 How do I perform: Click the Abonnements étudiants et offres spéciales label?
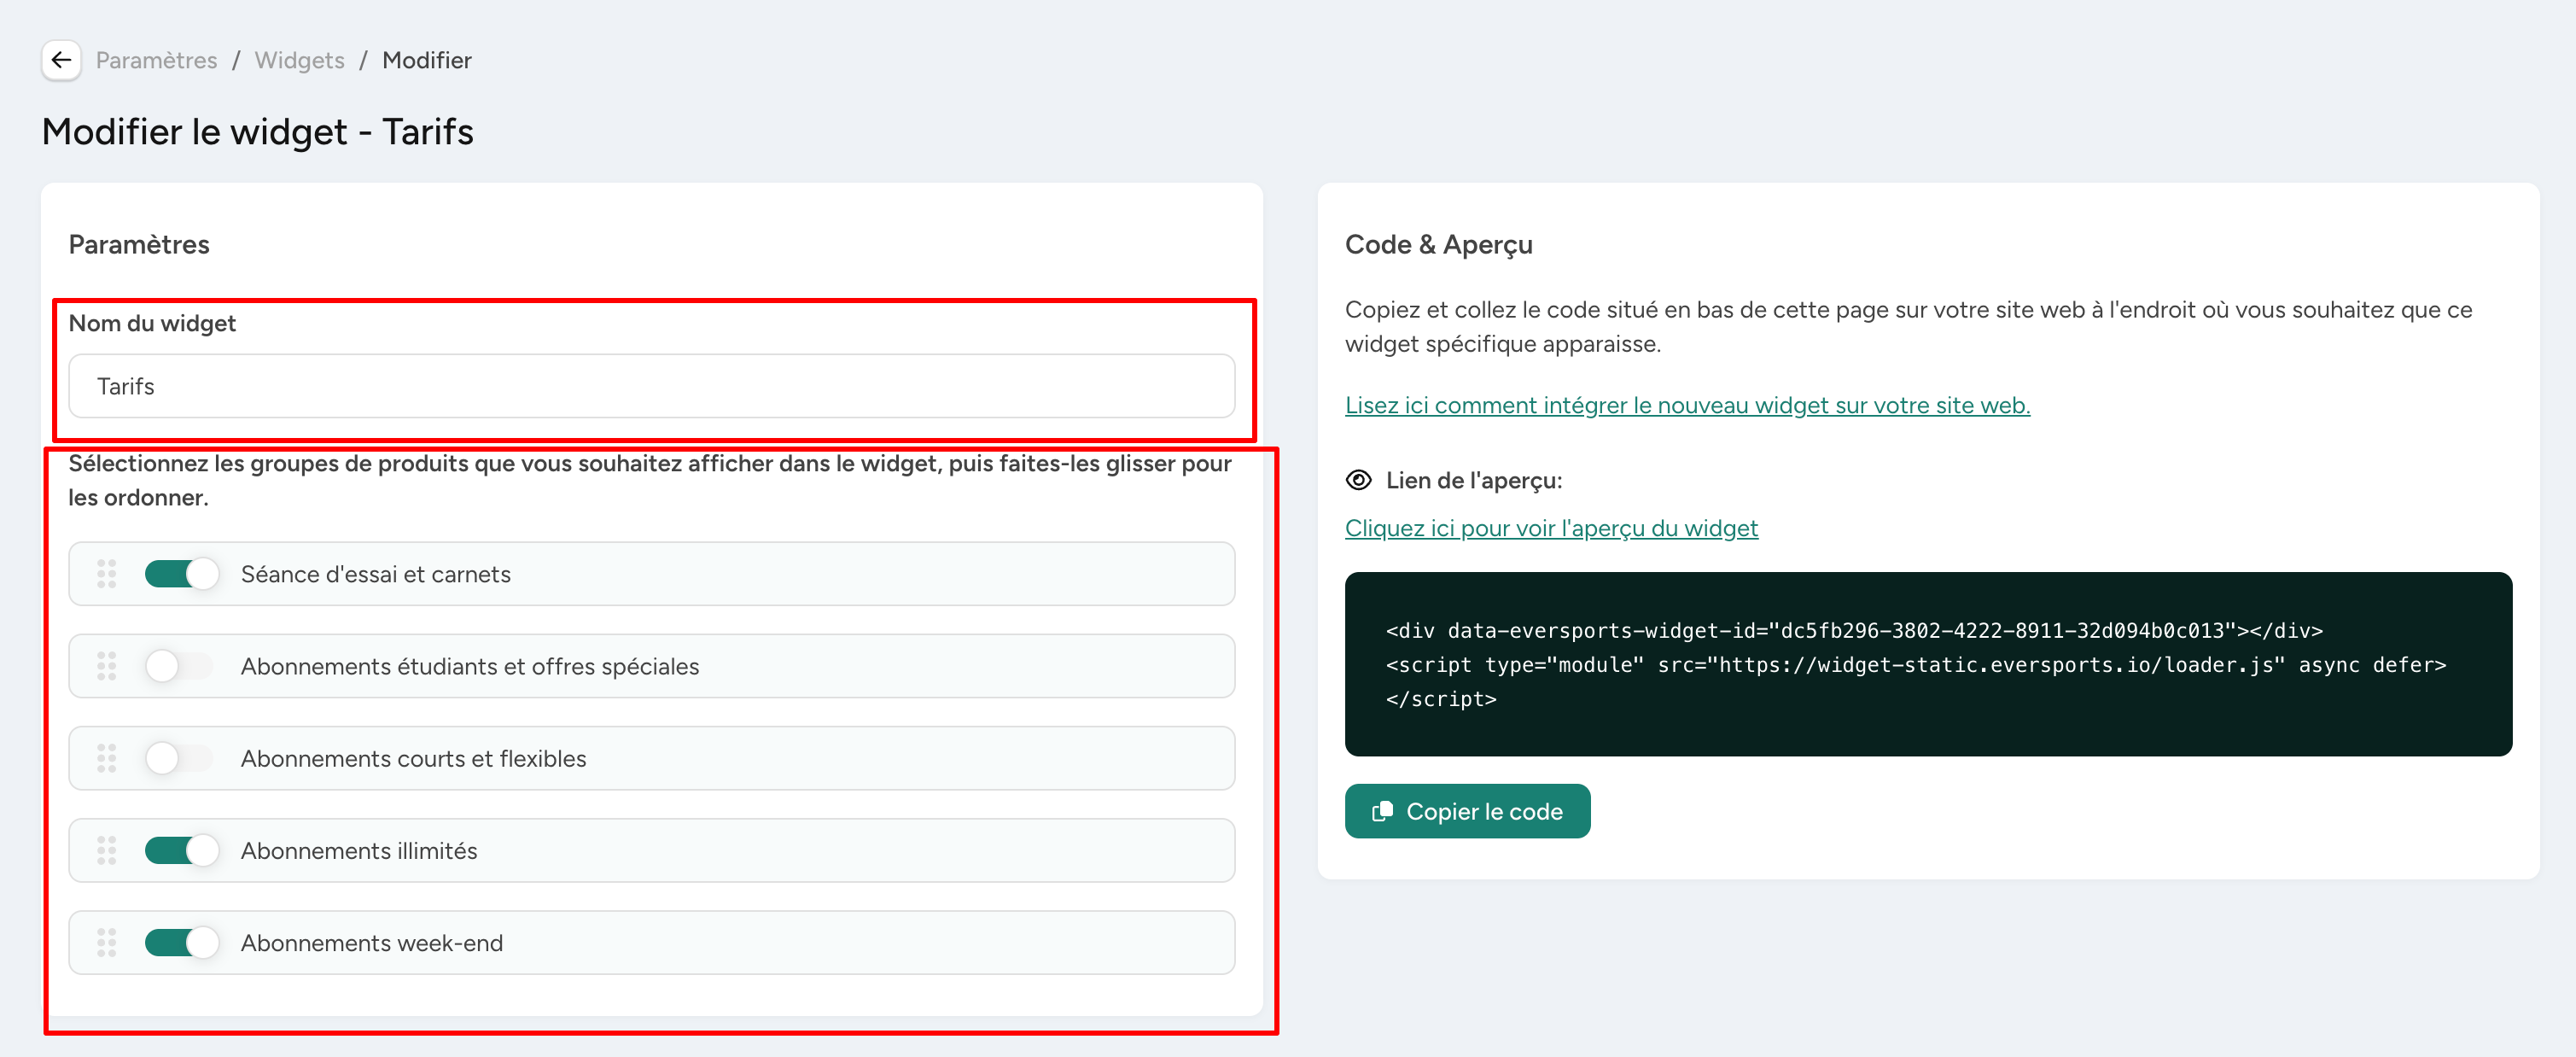pos(470,666)
